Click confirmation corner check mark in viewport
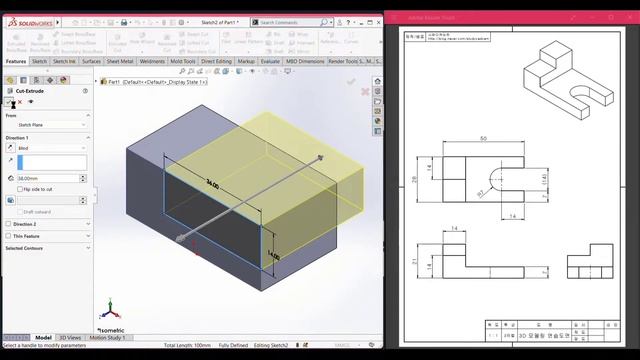Viewport: 640px width, 360px height. pos(351,82)
